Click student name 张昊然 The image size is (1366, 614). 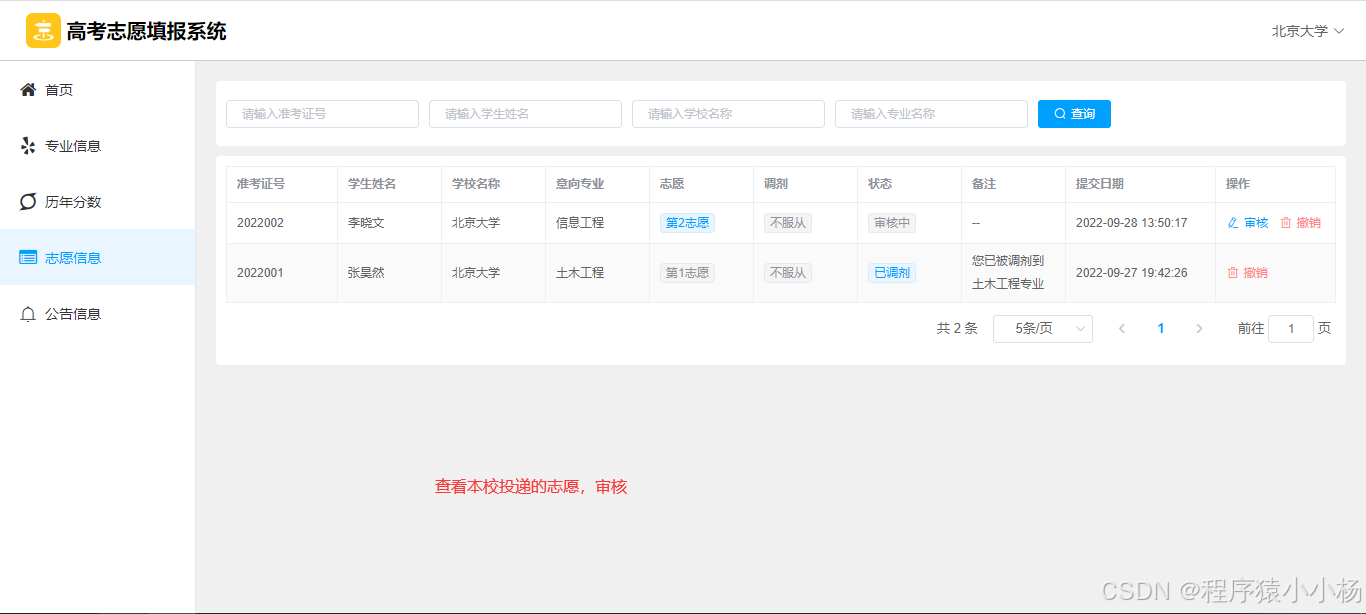click(366, 273)
